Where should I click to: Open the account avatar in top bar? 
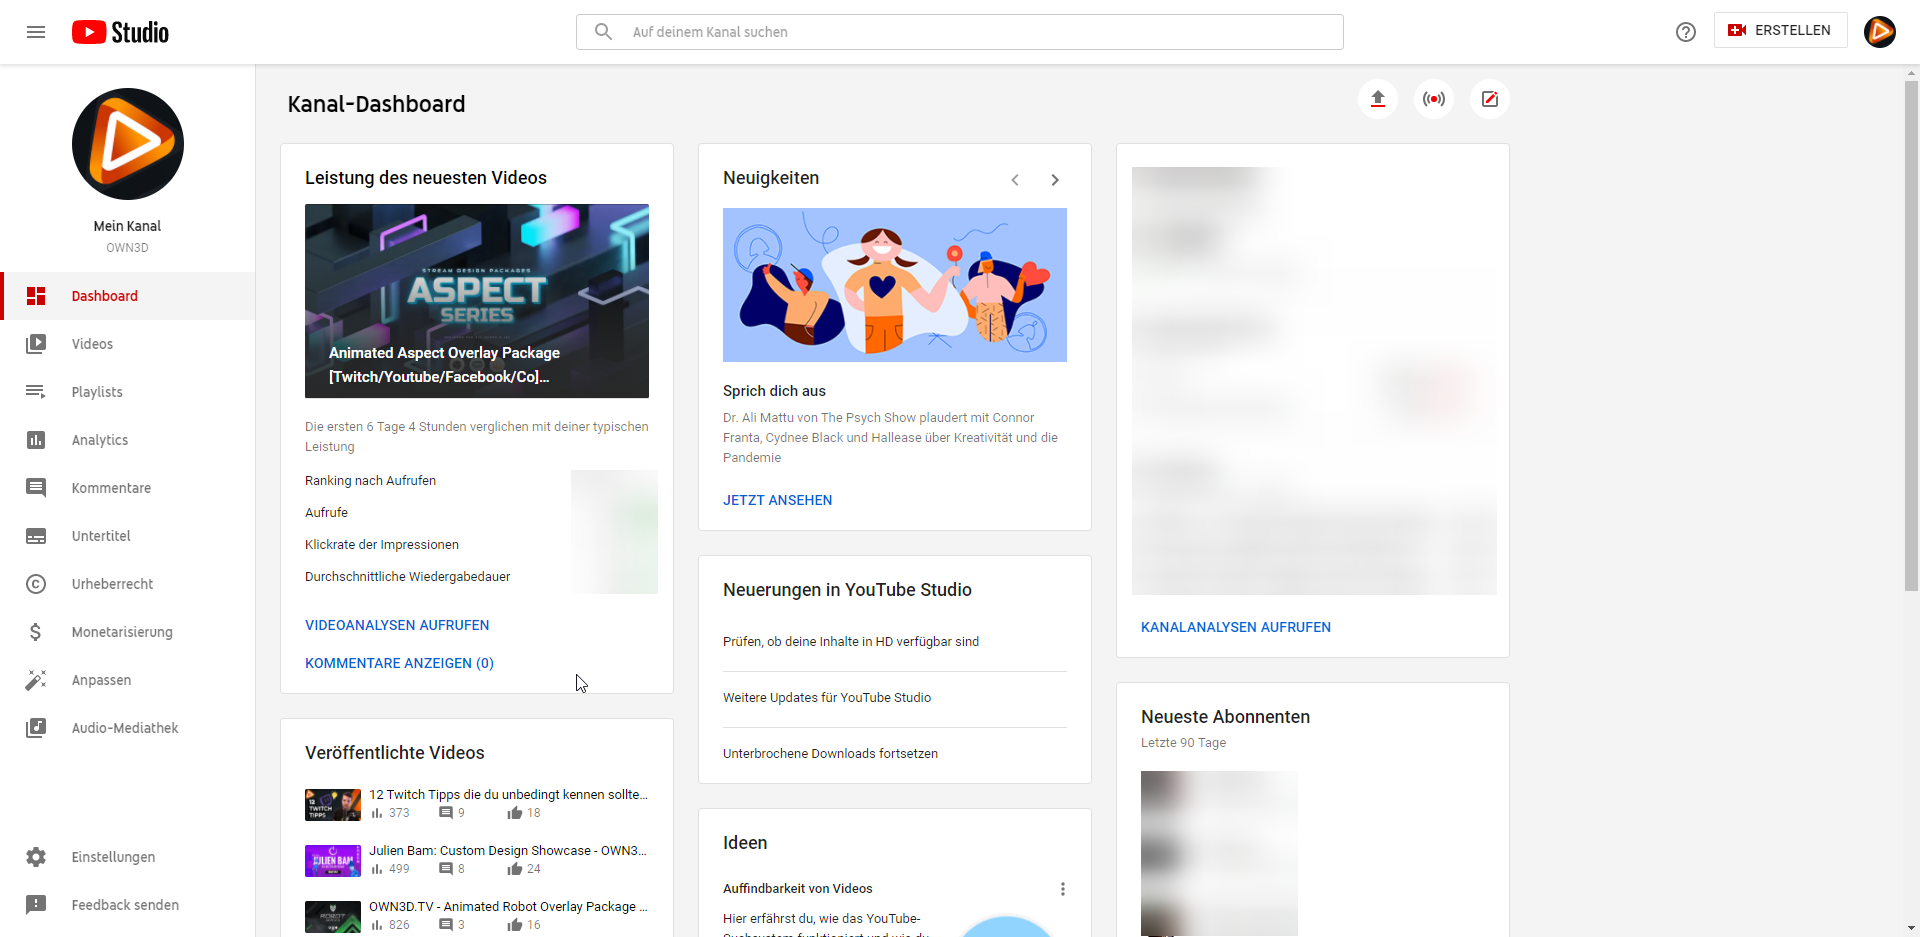pos(1879,32)
